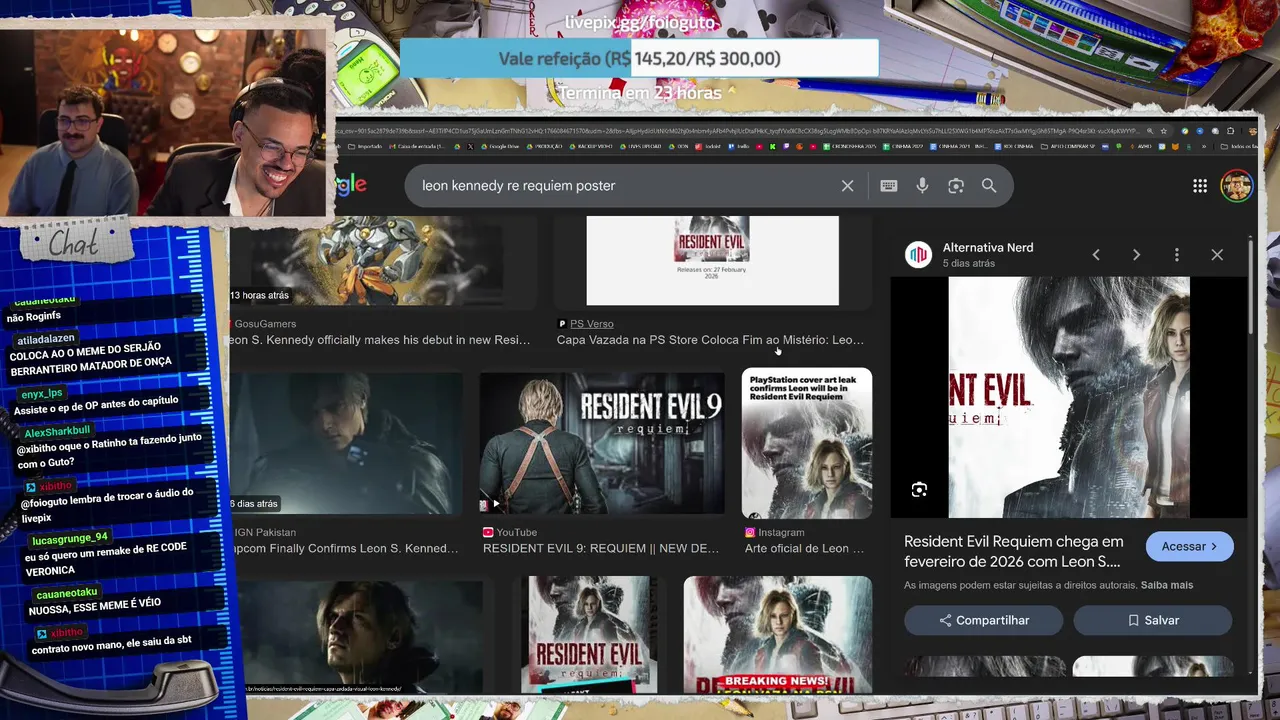Open the BREAKING NEWS Resident Evil thumbnail
Screen dimensions: 1280x720
pos(777,634)
